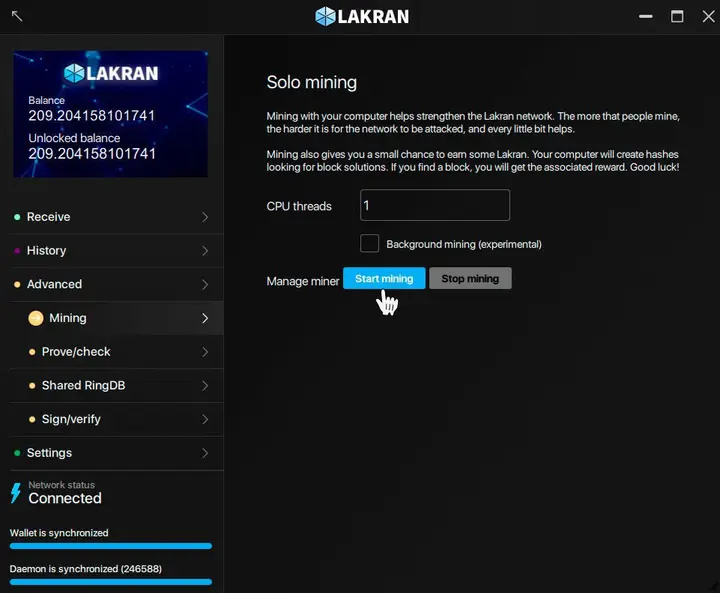Click the dot beside Sign/verify
The image size is (720, 593).
tap(32, 419)
